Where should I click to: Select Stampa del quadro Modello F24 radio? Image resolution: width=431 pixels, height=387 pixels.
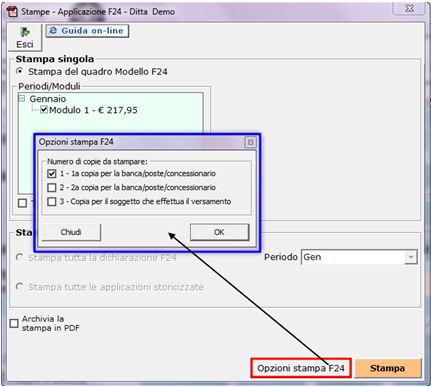coord(20,71)
